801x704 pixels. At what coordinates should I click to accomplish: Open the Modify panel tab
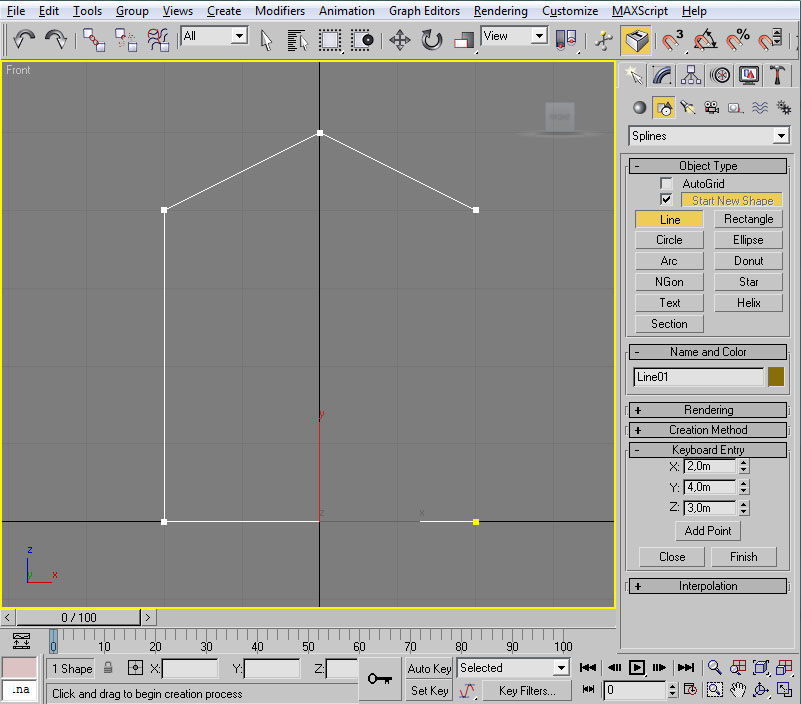click(661, 75)
